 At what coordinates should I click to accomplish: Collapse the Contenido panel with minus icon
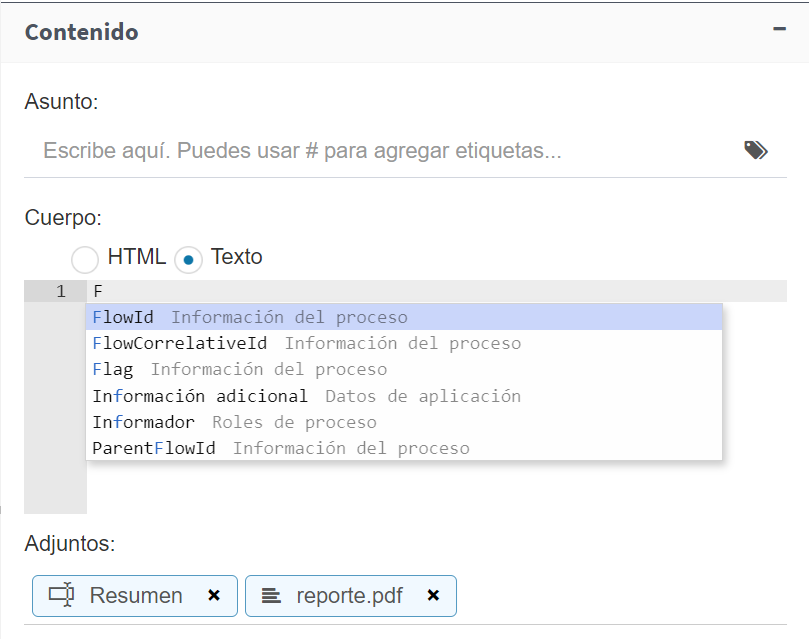point(779,29)
